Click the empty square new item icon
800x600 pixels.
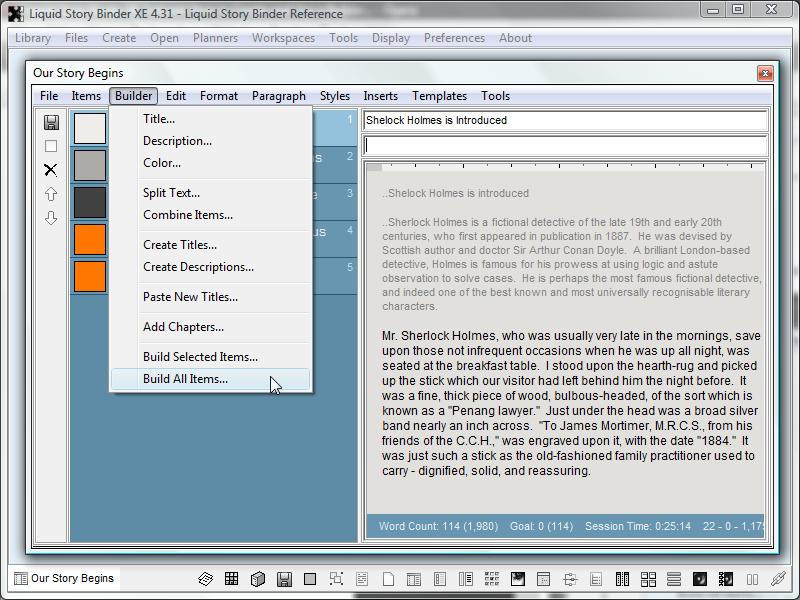[51, 146]
